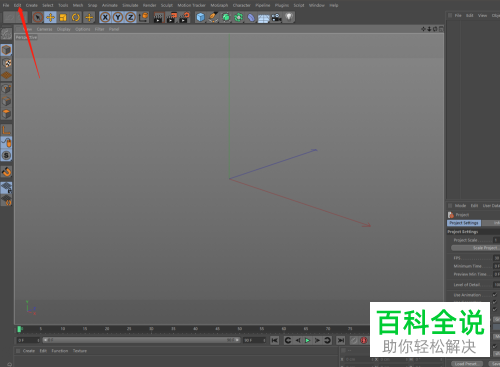Add a Cube primitive object
Image resolution: width=500 pixels, height=367 pixels.
pos(200,17)
